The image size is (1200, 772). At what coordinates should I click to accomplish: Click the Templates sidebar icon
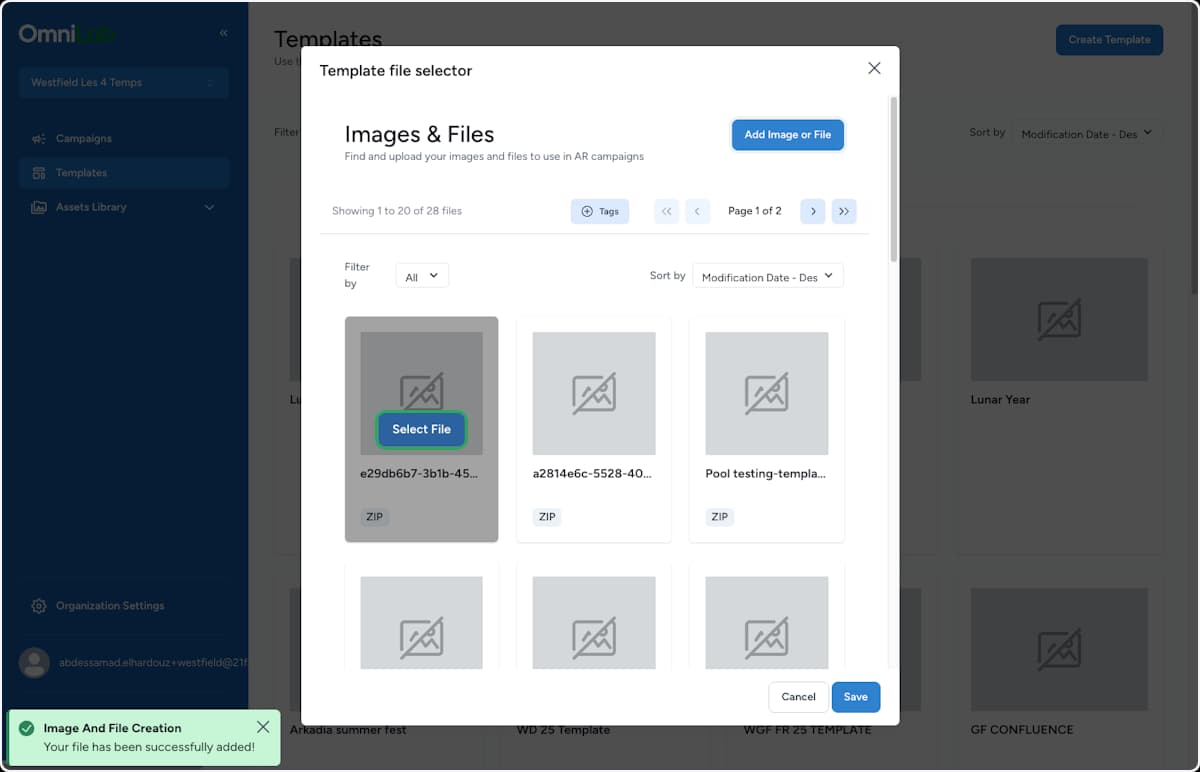pos(39,173)
